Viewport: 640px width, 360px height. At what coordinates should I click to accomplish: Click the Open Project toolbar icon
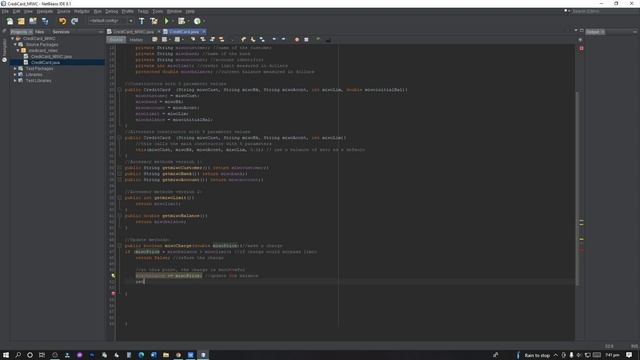pos(33,21)
